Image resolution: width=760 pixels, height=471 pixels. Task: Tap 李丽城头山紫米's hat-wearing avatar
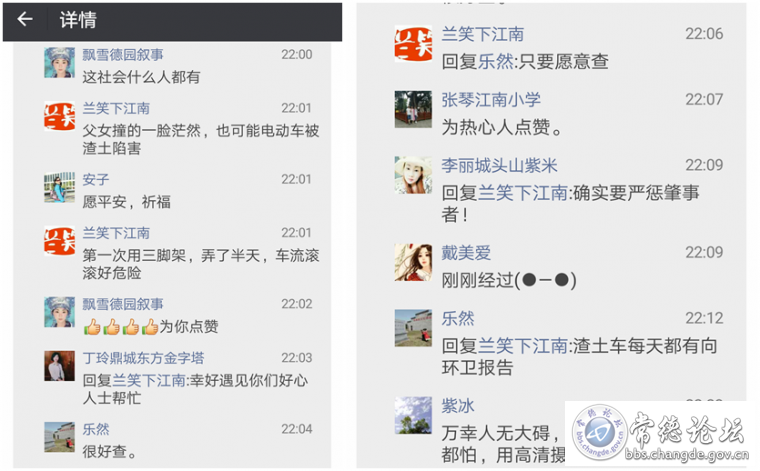[x=413, y=175]
